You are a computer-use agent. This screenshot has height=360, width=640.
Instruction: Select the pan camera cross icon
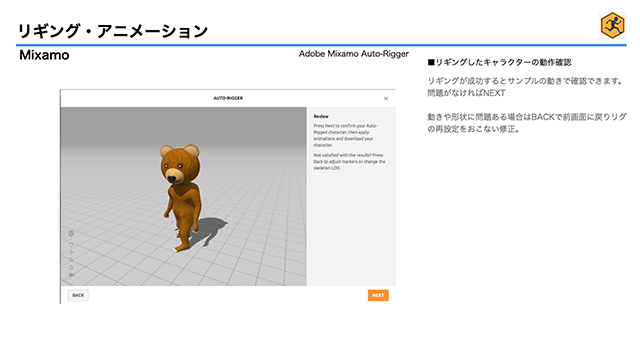click(x=71, y=252)
